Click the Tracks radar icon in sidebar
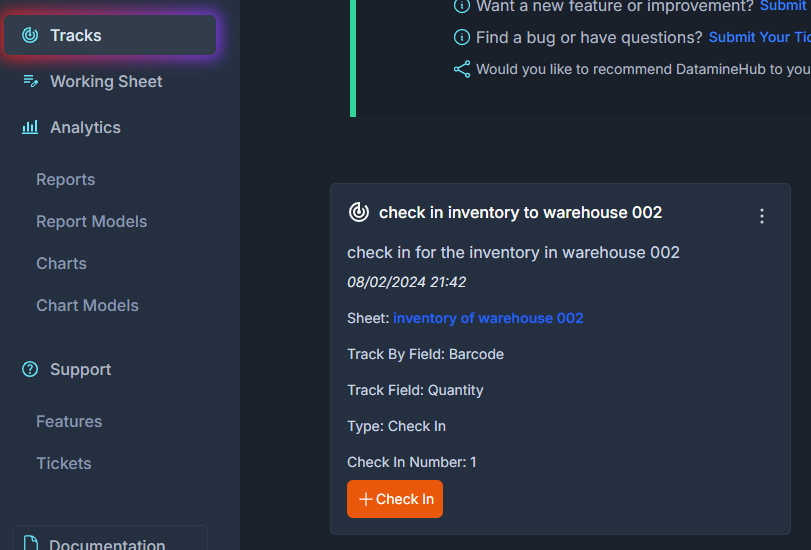Screen dimensions: 811x550 click(30, 35)
